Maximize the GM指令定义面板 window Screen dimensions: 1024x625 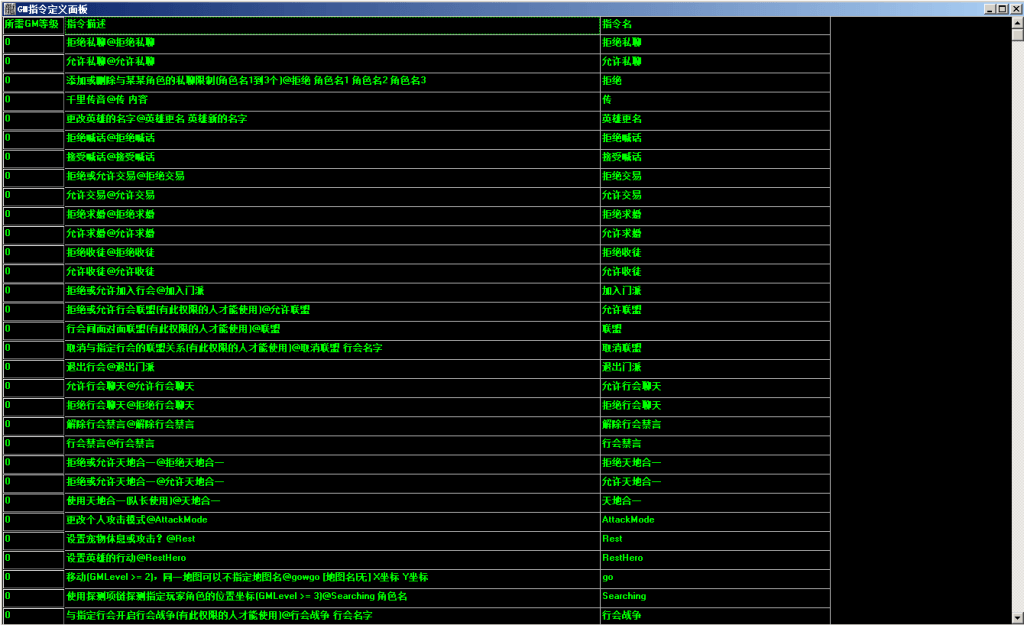(1002, 8)
